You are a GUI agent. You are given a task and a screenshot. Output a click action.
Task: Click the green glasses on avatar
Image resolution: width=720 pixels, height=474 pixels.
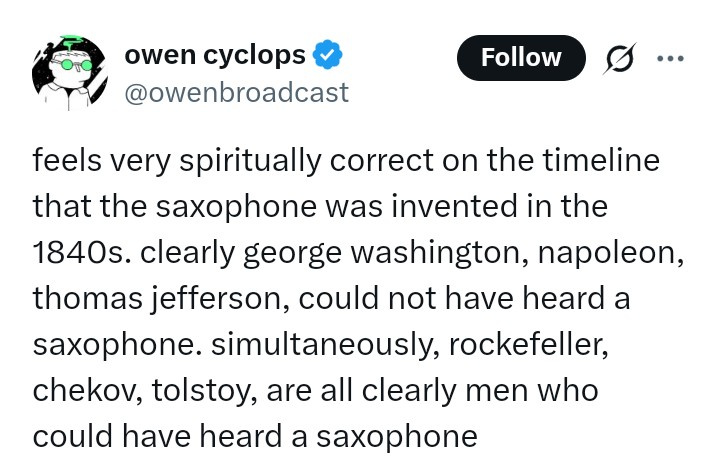click(x=77, y=64)
